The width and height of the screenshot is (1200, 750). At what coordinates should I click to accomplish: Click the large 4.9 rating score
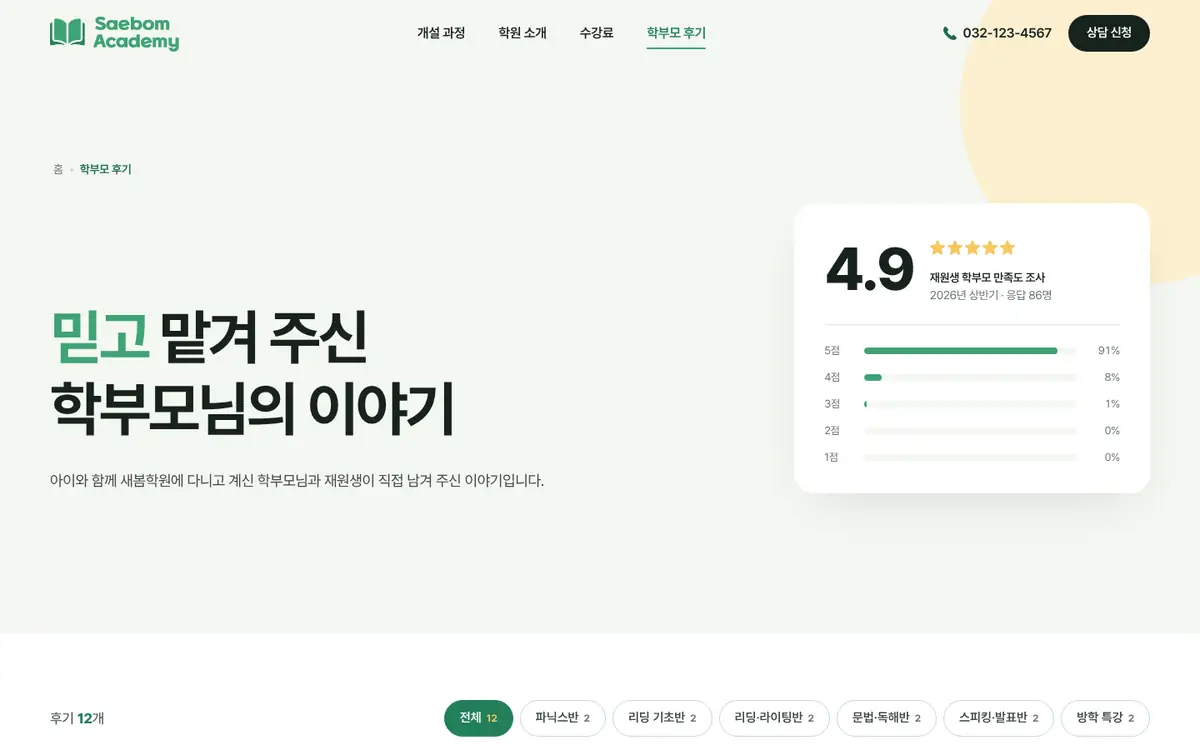(x=870, y=269)
